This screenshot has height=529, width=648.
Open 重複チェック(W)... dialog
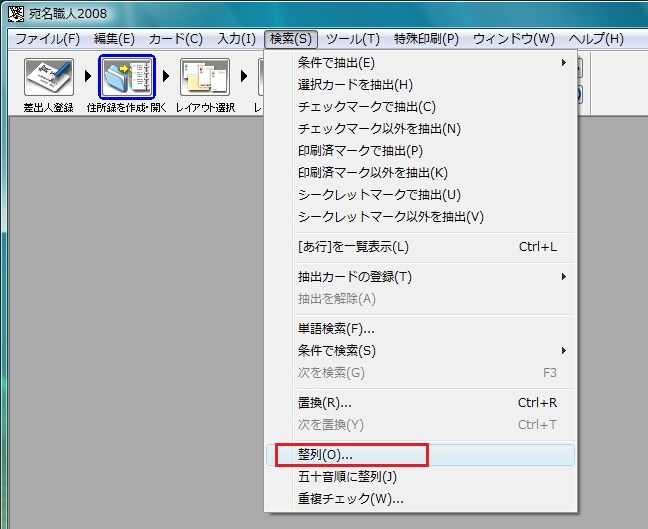(x=420, y=498)
